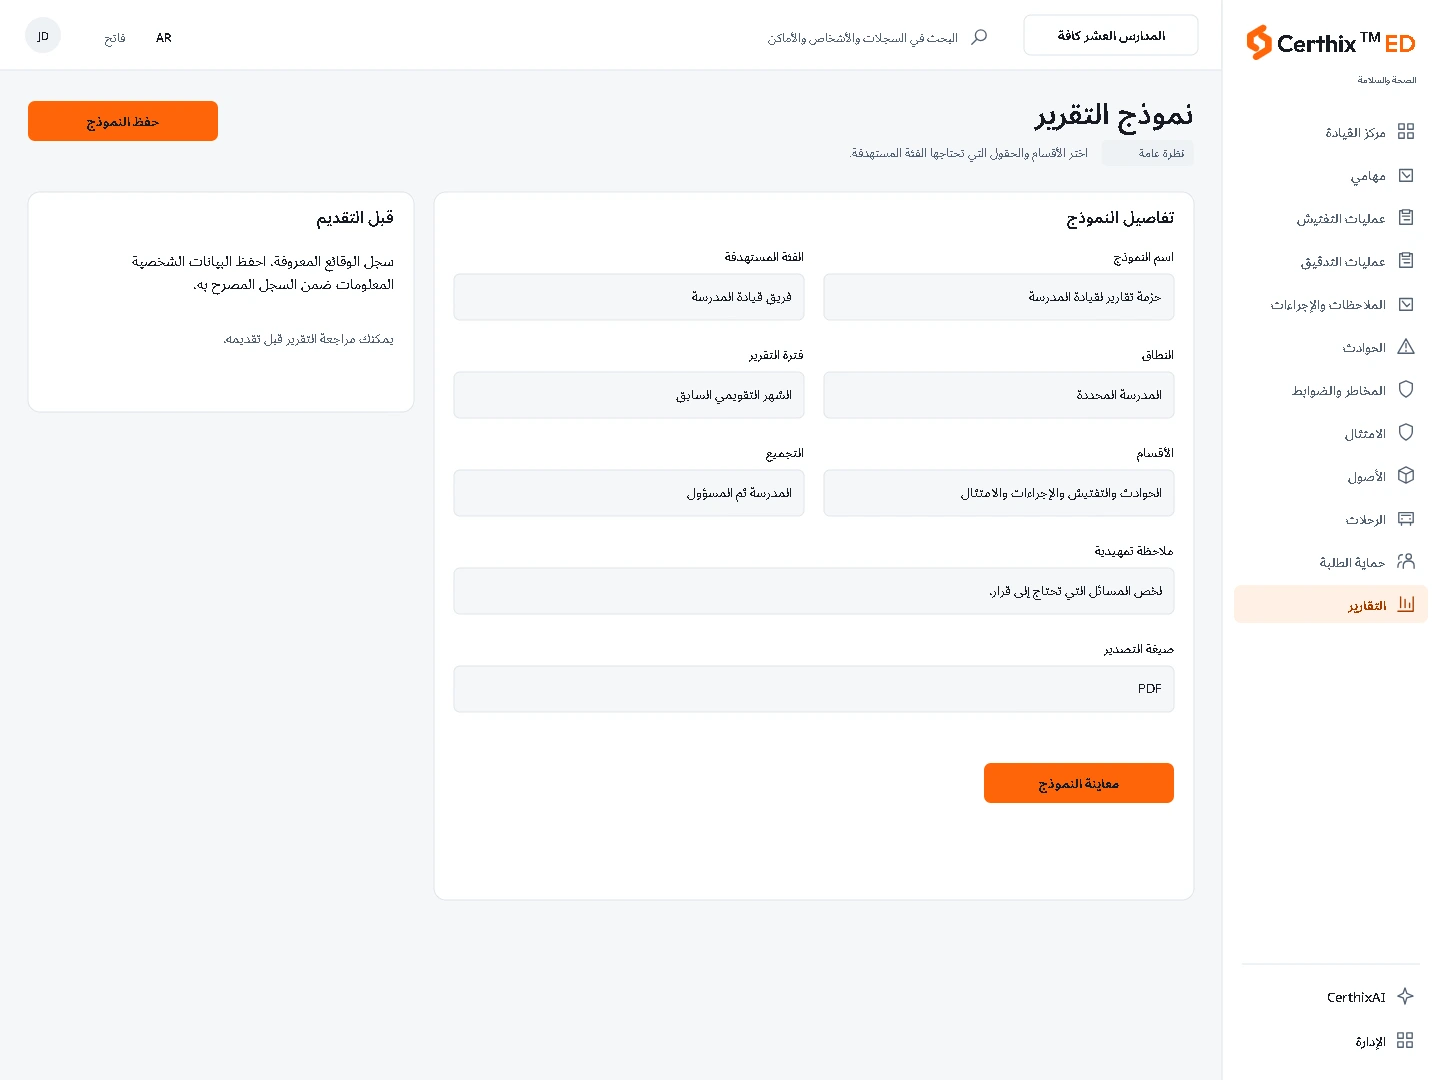Open مركز القيادة dashboard icon
The width and height of the screenshot is (1440, 1080).
pyautogui.click(x=1405, y=131)
